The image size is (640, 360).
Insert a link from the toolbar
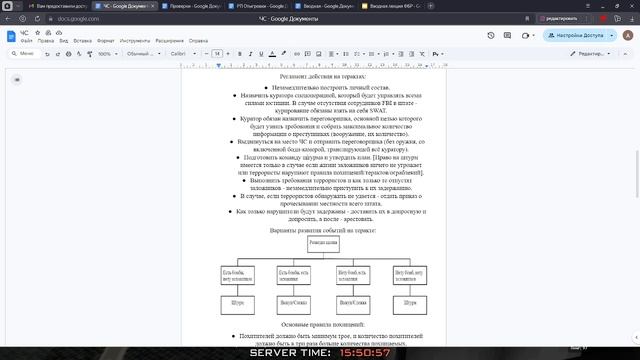pyautogui.click(x=297, y=54)
